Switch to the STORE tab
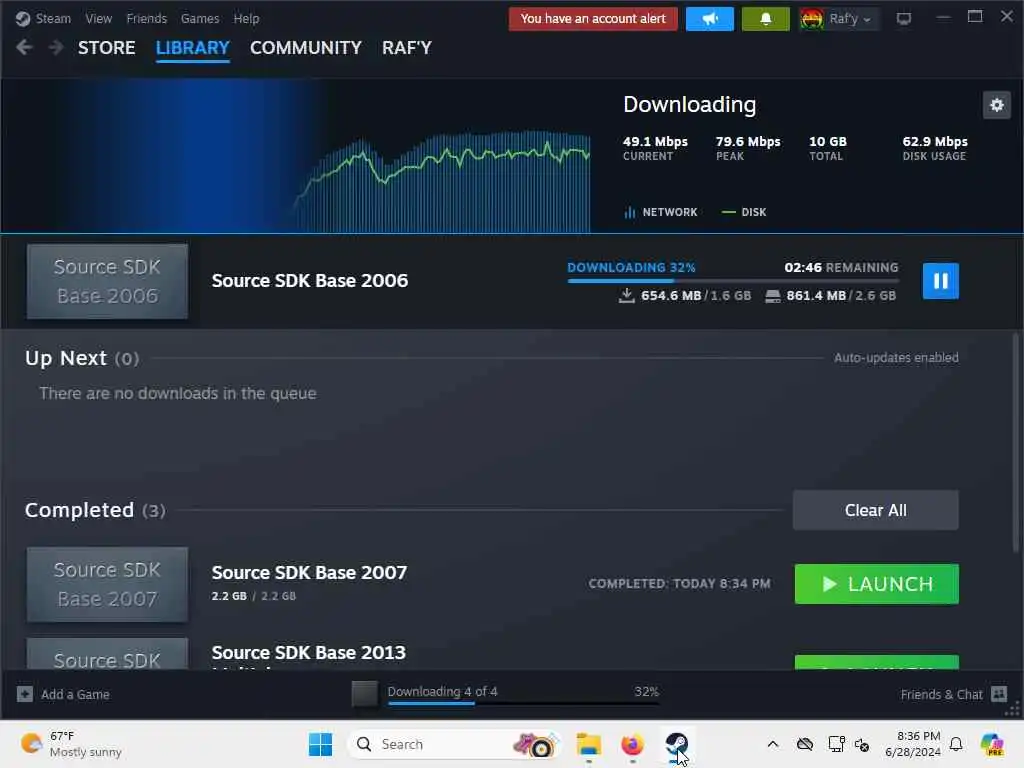This screenshot has height=768, width=1024. click(x=106, y=48)
